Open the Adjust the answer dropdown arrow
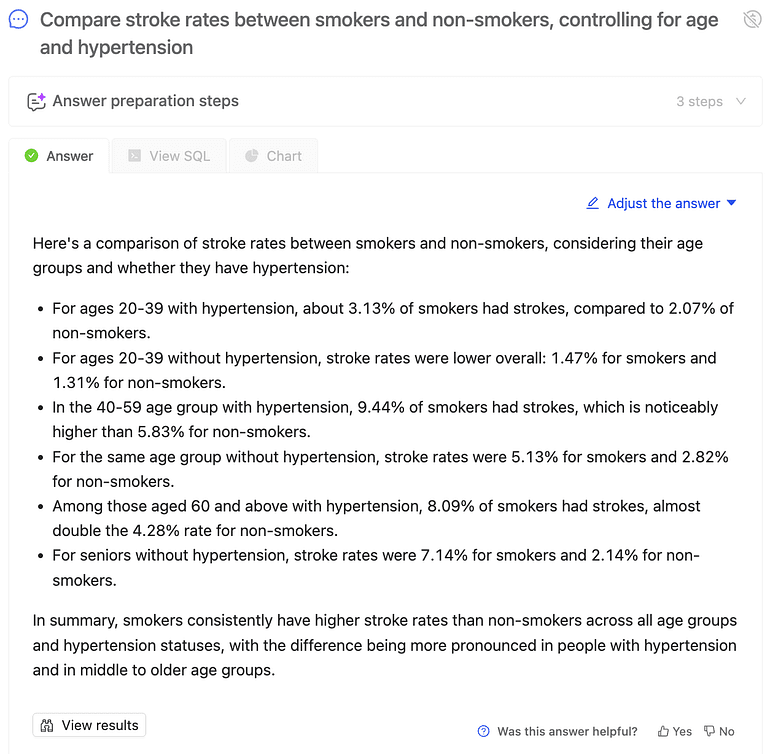The height and width of the screenshot is (754, 770). (x=731, y=203)
